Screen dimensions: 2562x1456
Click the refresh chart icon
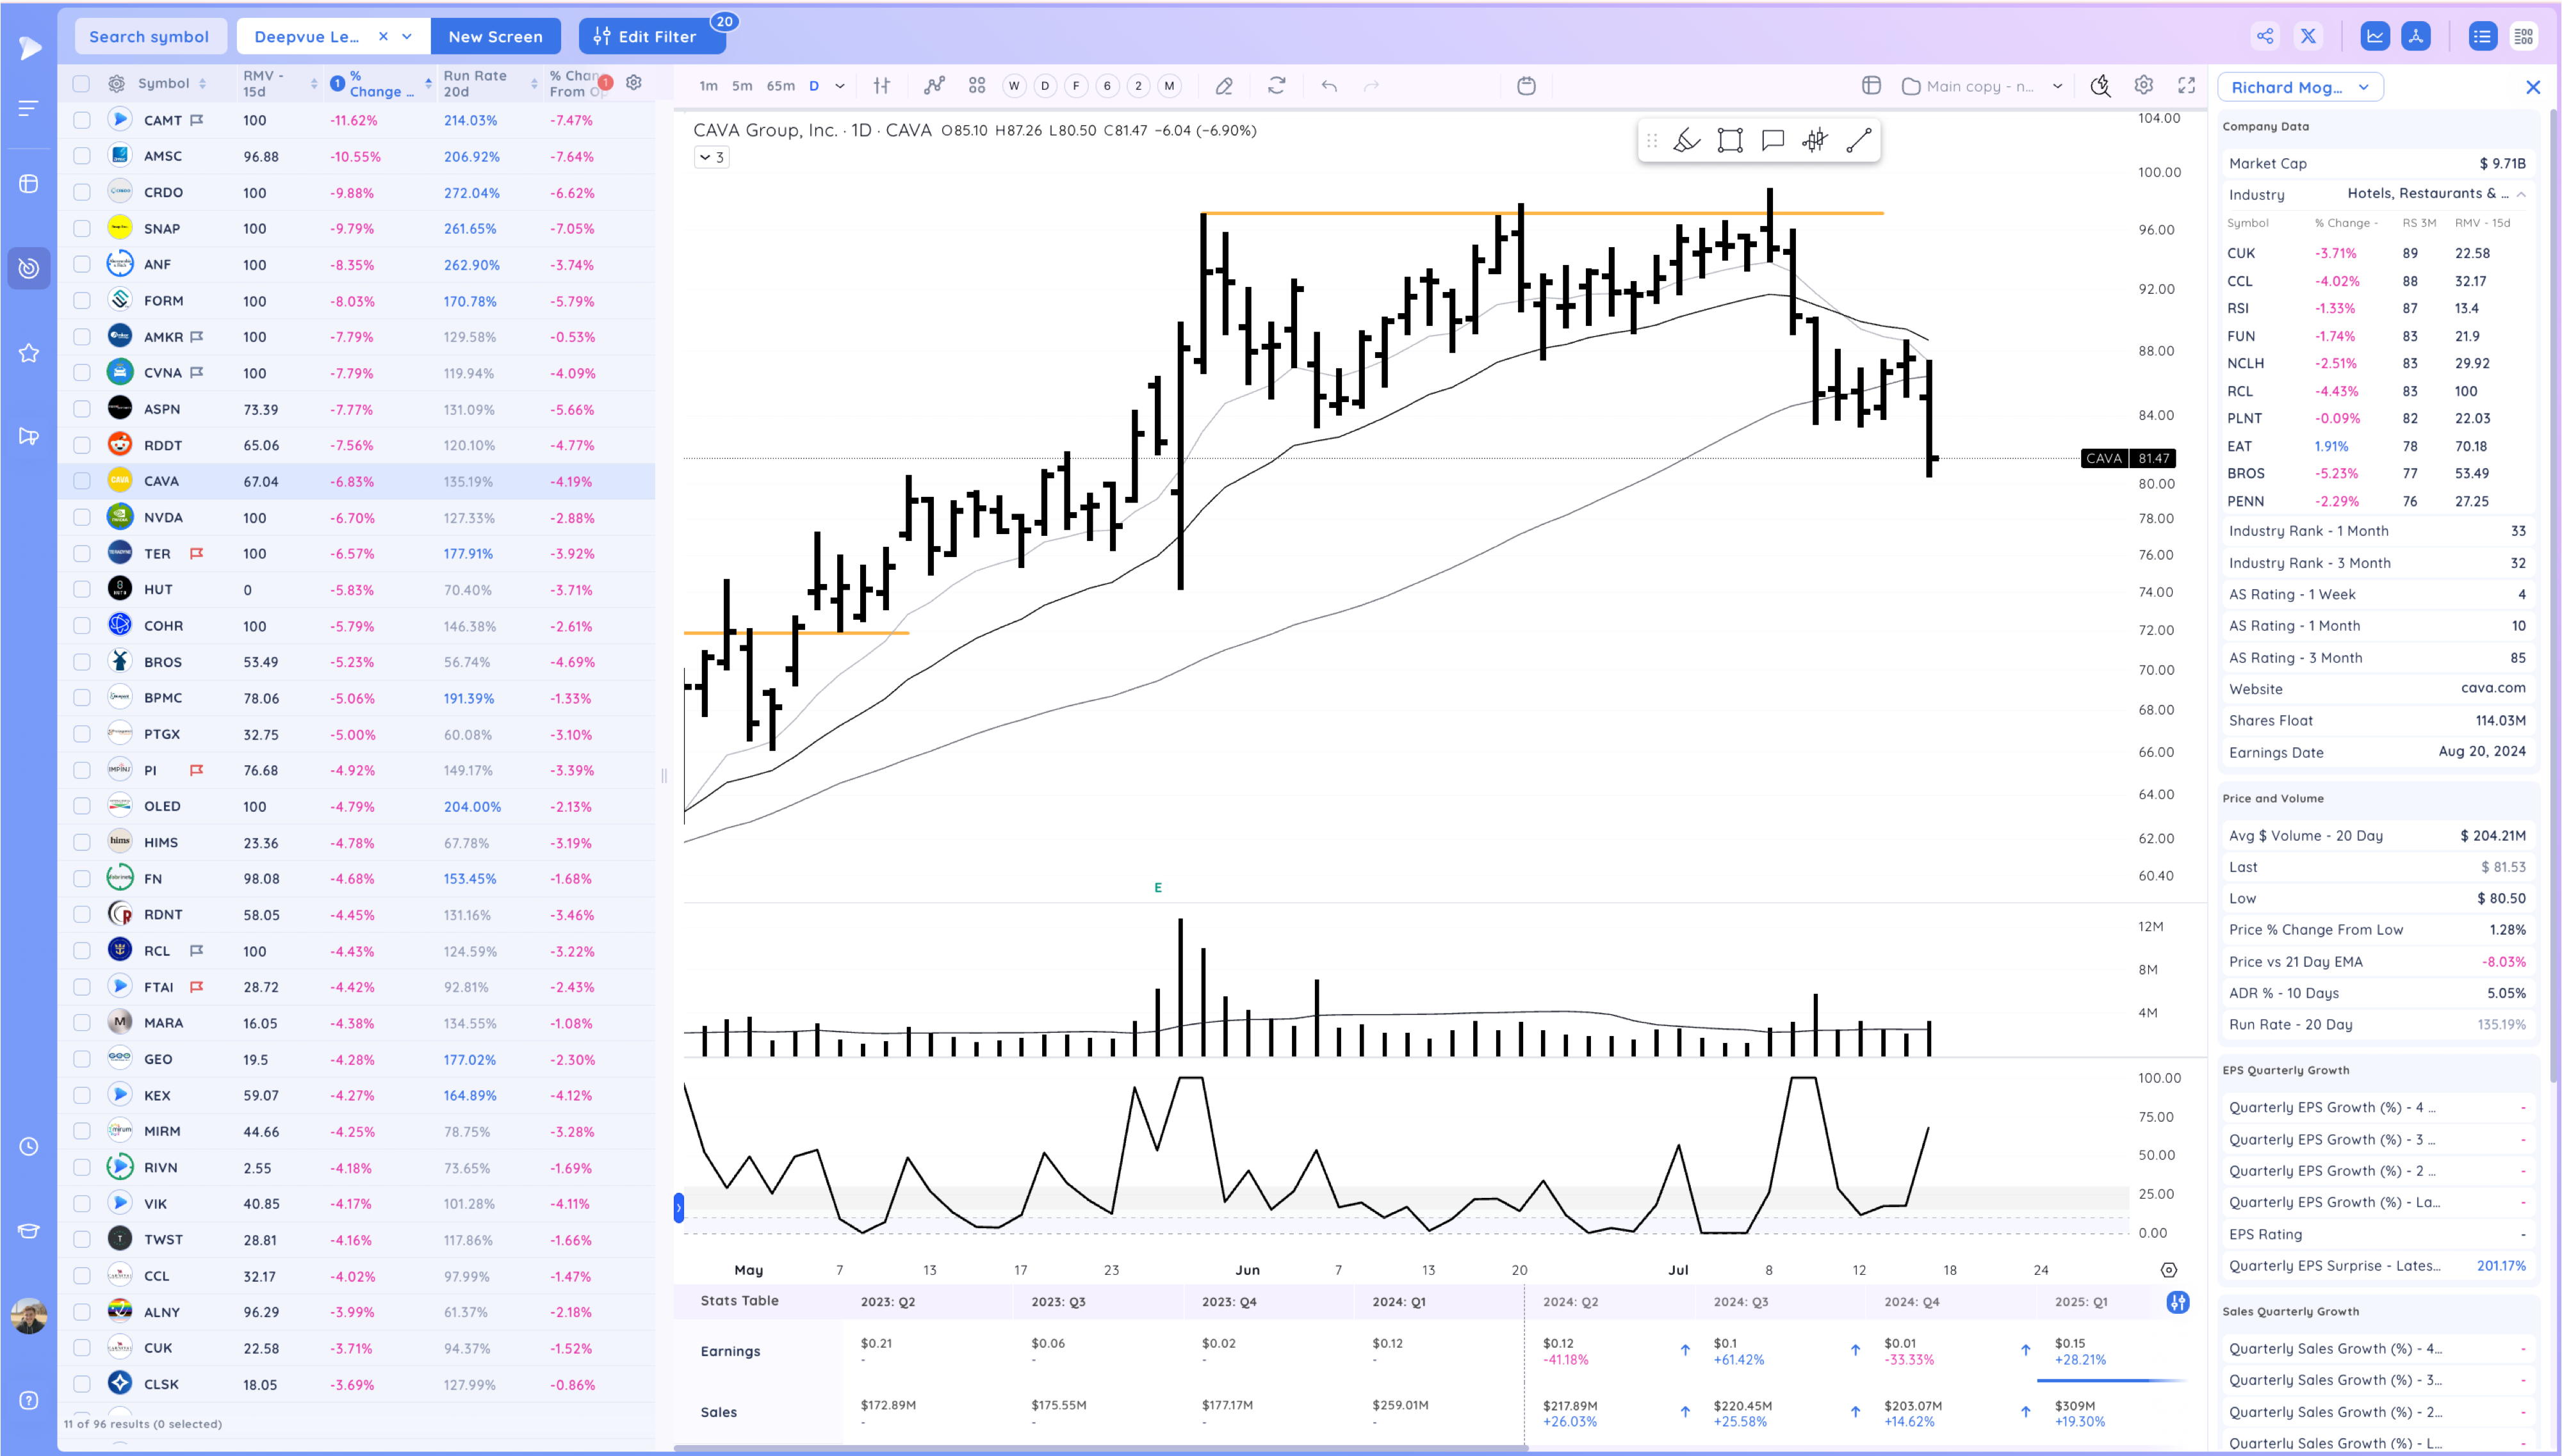point(1277,86)
